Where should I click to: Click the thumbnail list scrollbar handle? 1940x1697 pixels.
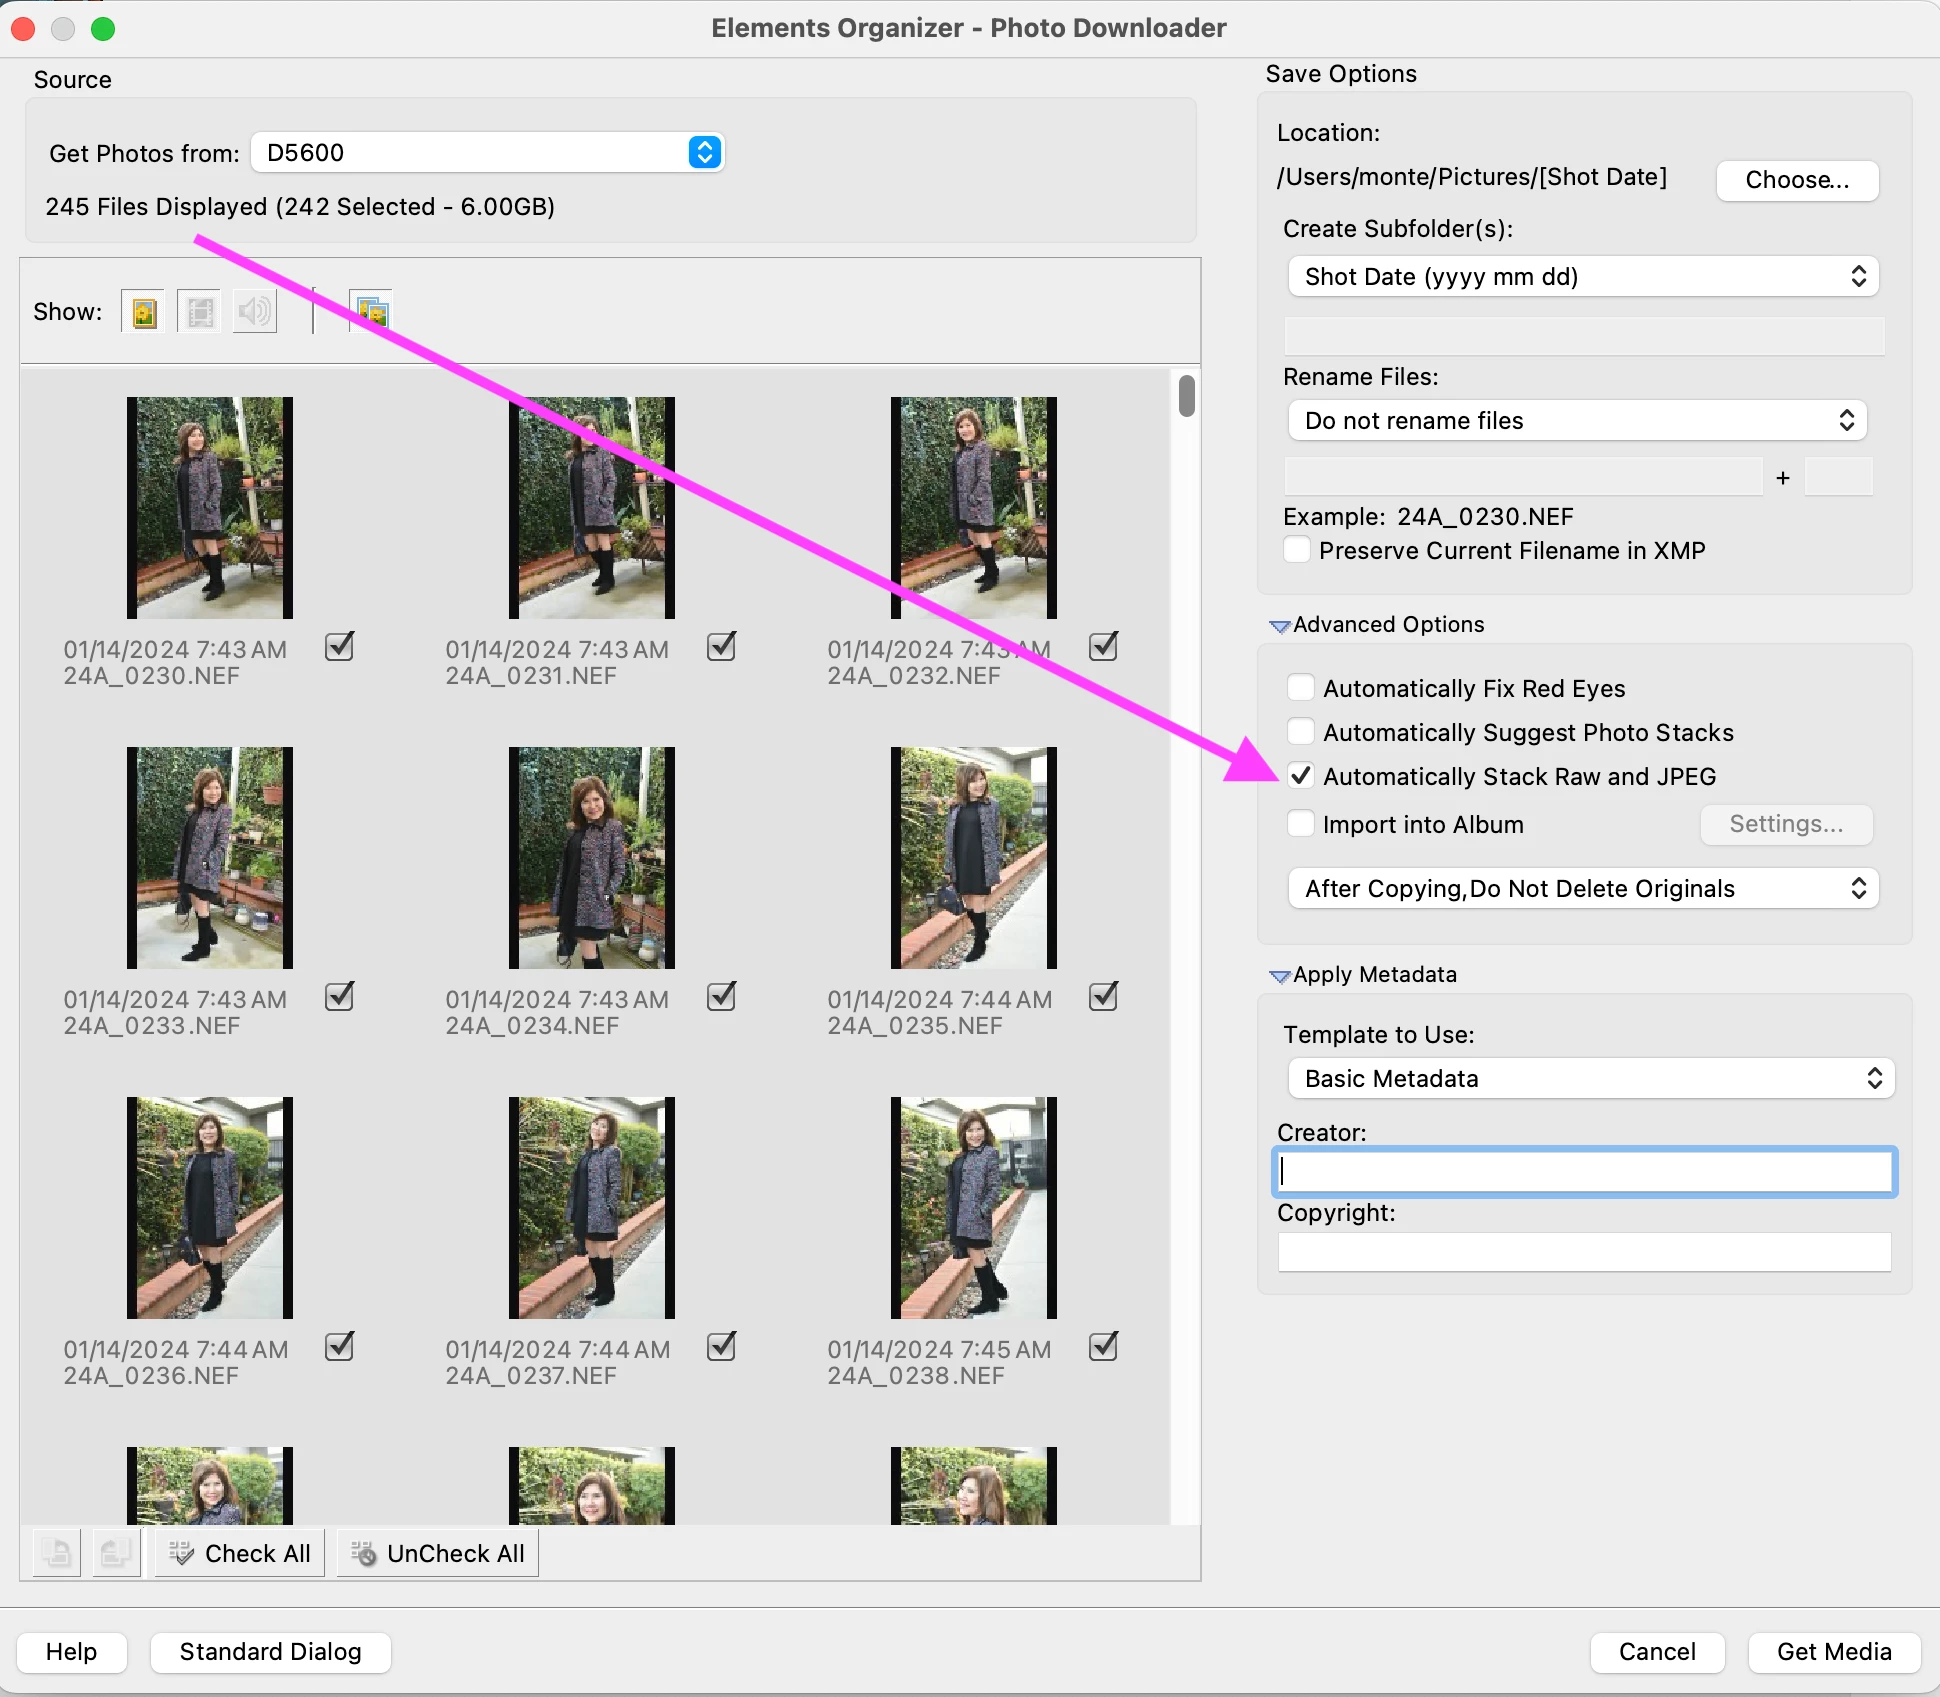coord(1186,396)
